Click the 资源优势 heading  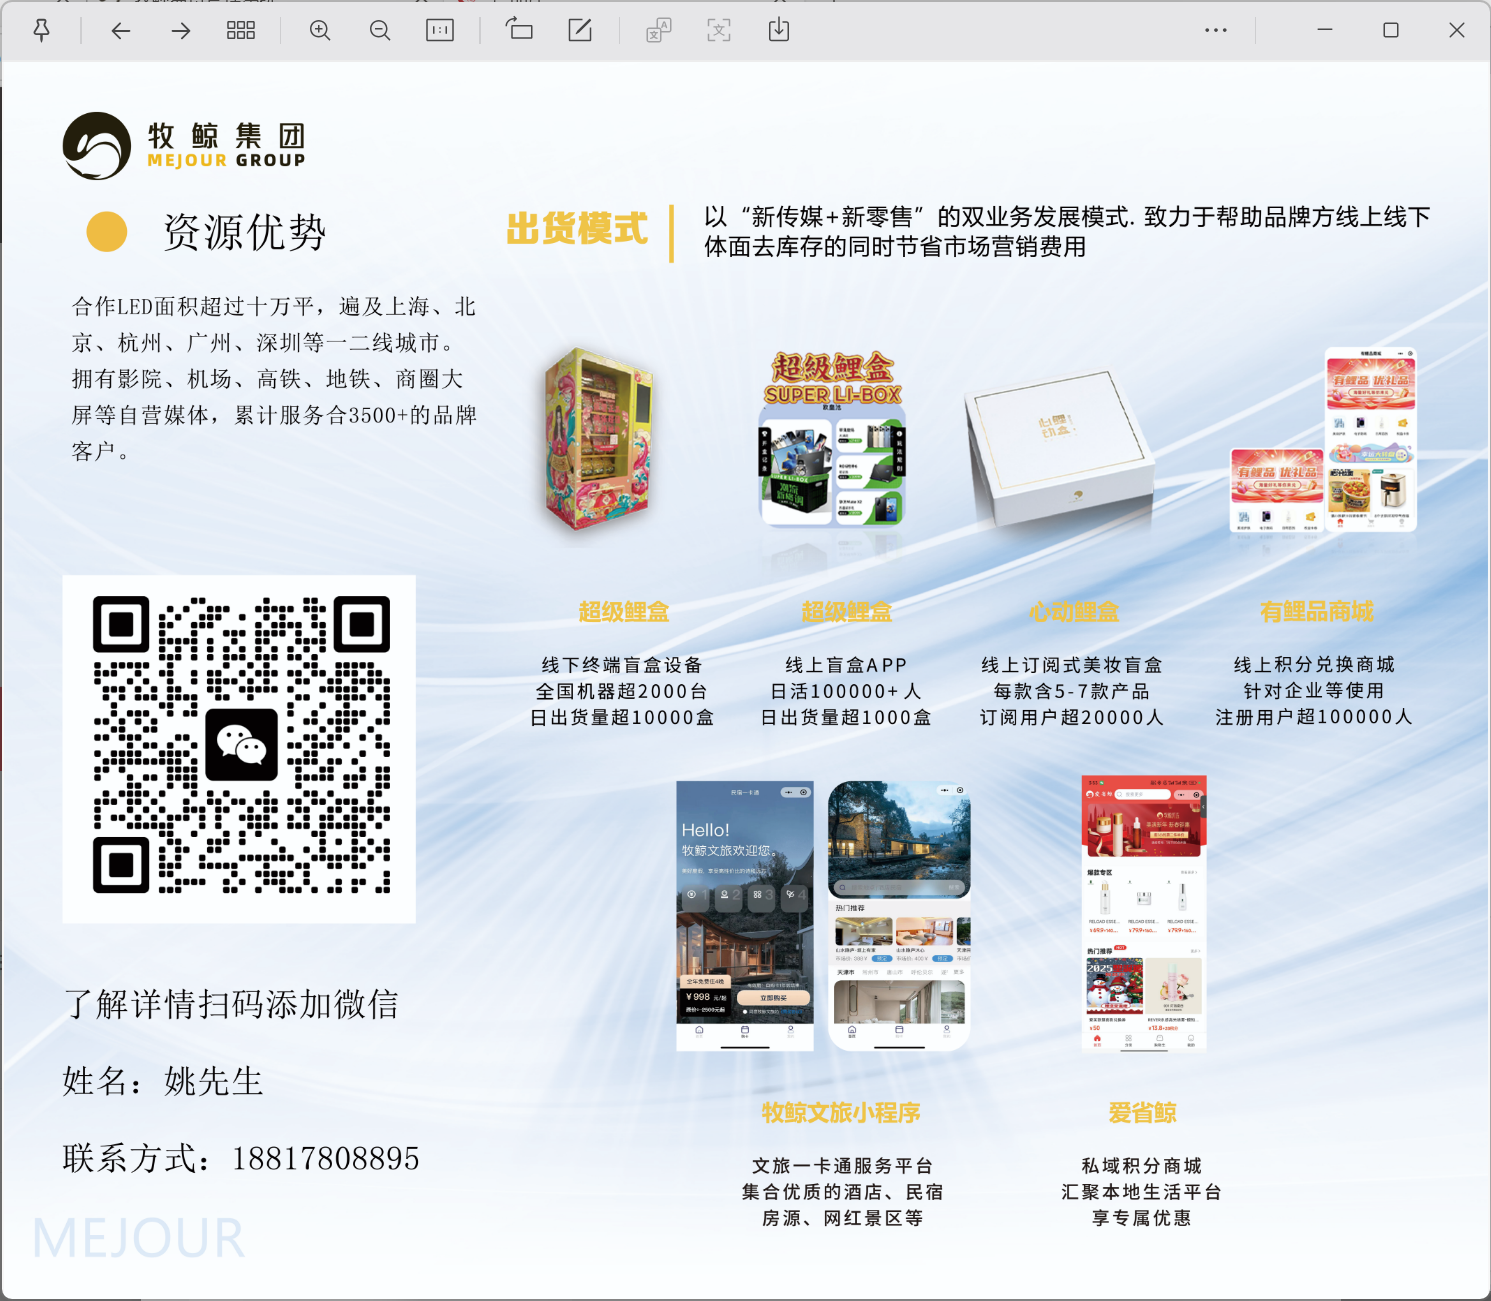click(x=245, y=232)
